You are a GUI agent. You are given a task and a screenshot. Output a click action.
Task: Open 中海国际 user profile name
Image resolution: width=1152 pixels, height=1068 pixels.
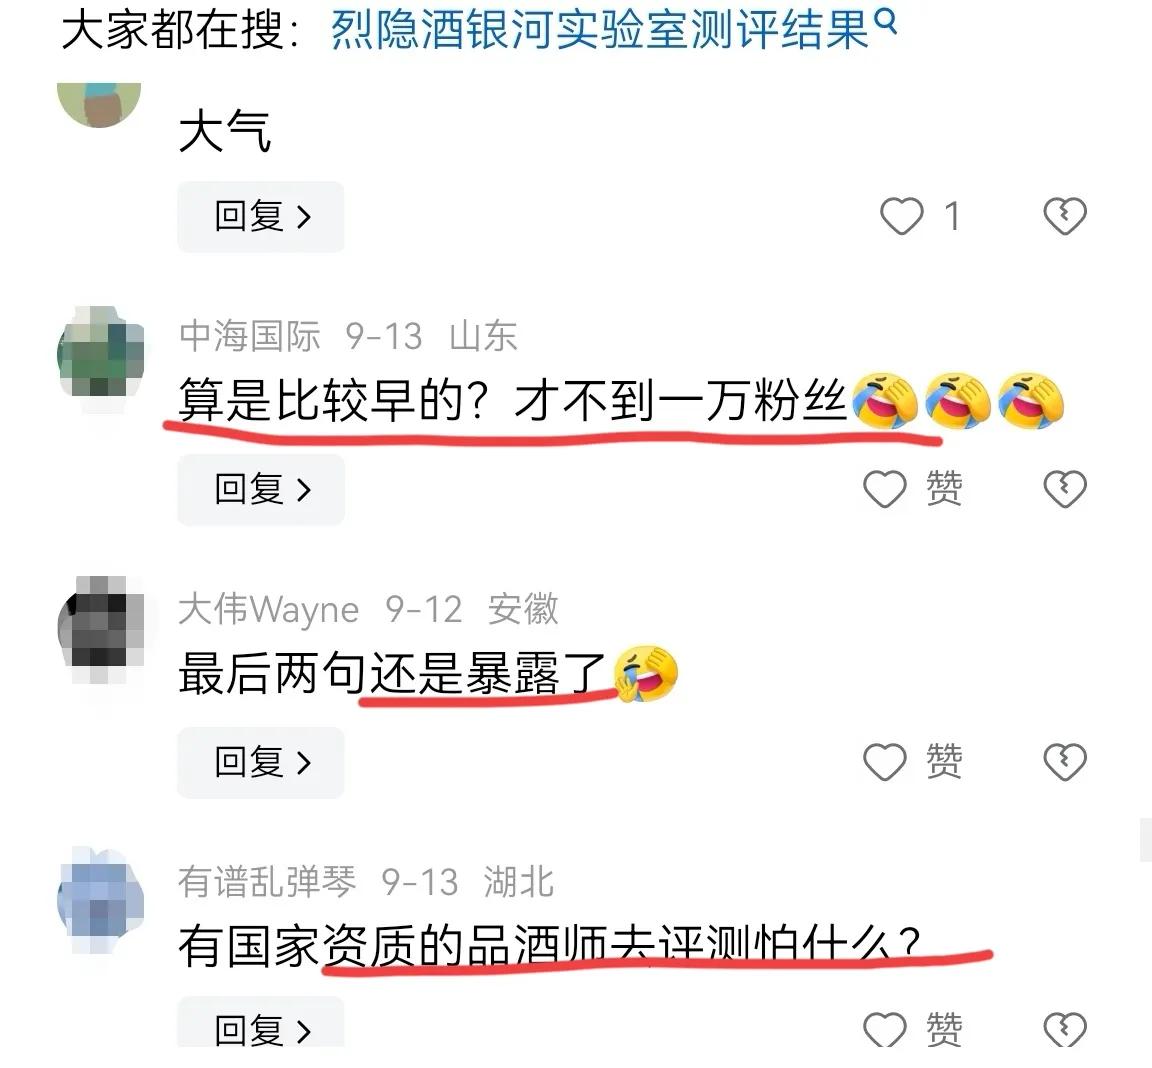(x=250, y=336)
